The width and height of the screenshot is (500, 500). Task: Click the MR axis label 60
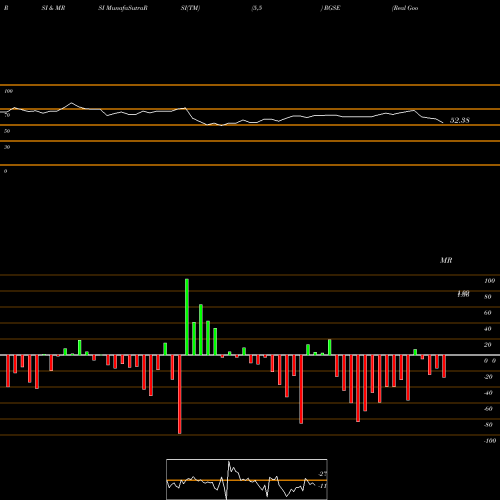pyautogui.click(x=487, y=313)
